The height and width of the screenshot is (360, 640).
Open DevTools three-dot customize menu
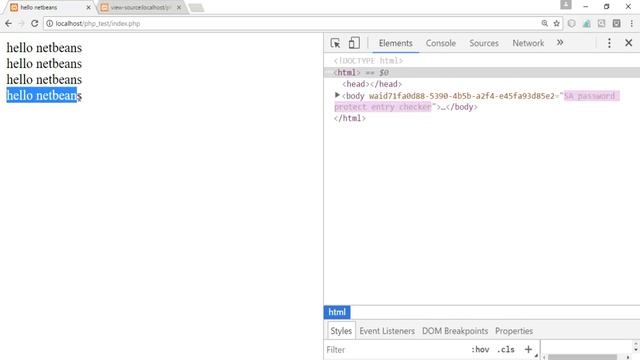coord(609,43)
